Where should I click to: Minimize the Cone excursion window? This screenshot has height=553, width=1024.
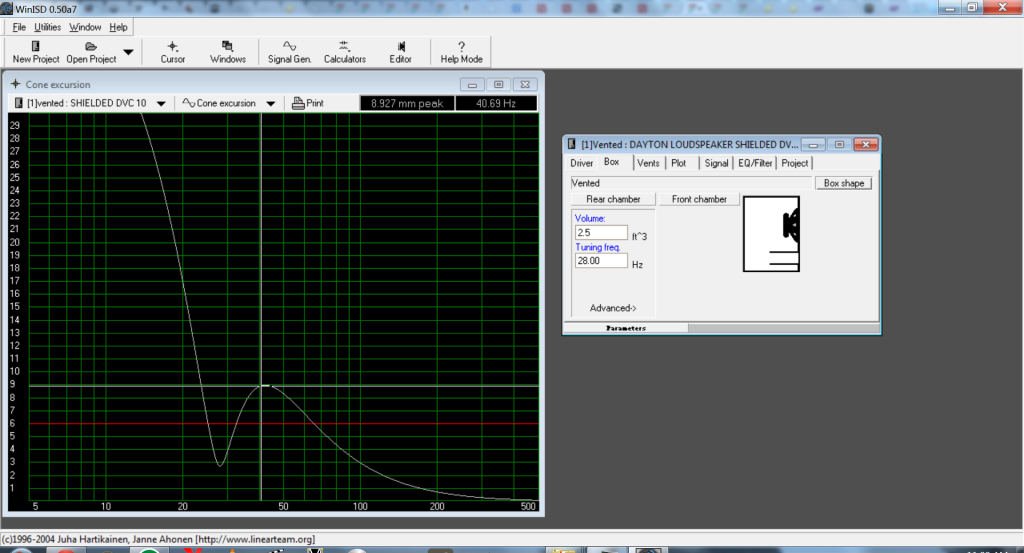[472, 84]
